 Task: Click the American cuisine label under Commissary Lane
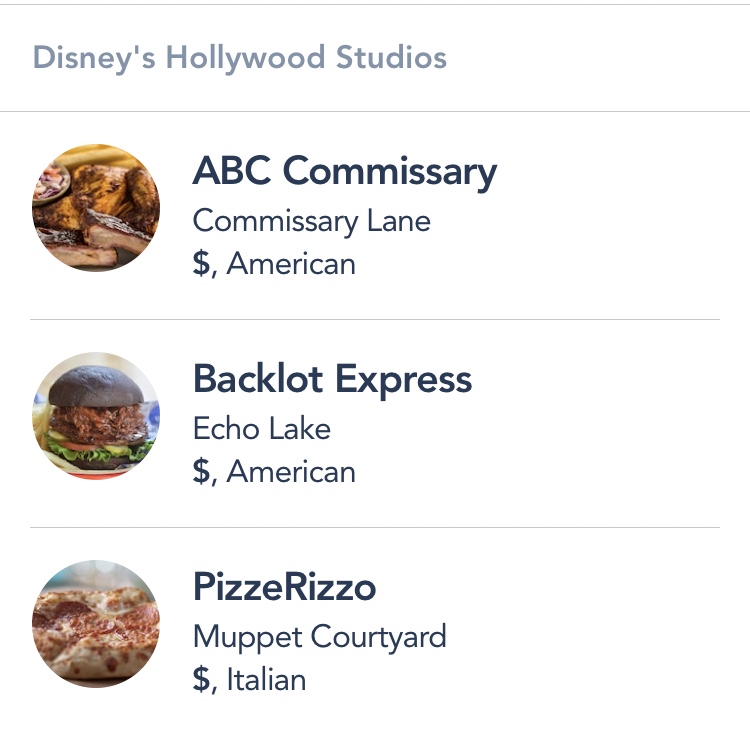(x=291, y=264)
